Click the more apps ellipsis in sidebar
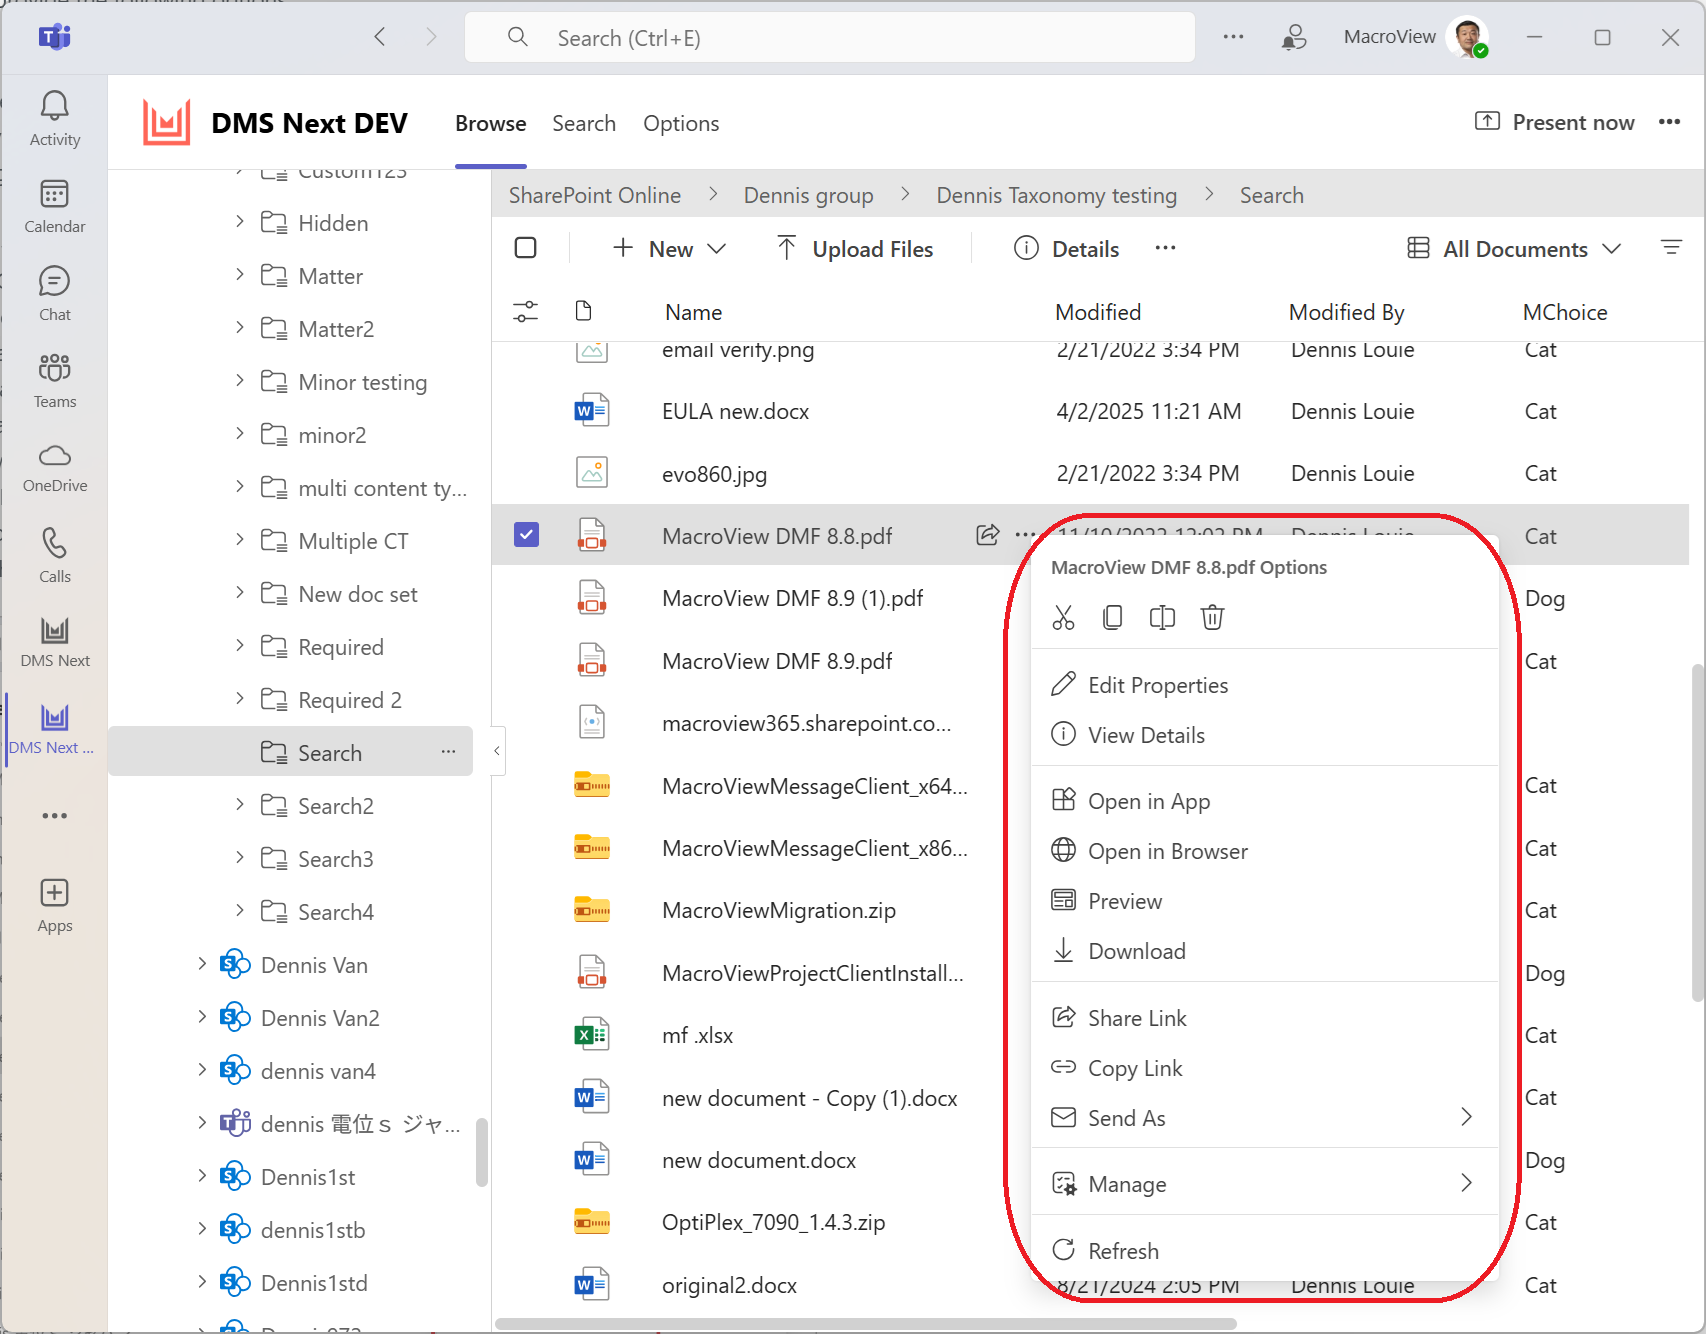The width and height of the screenshot is (1706, 1334). tap(55, 816)
